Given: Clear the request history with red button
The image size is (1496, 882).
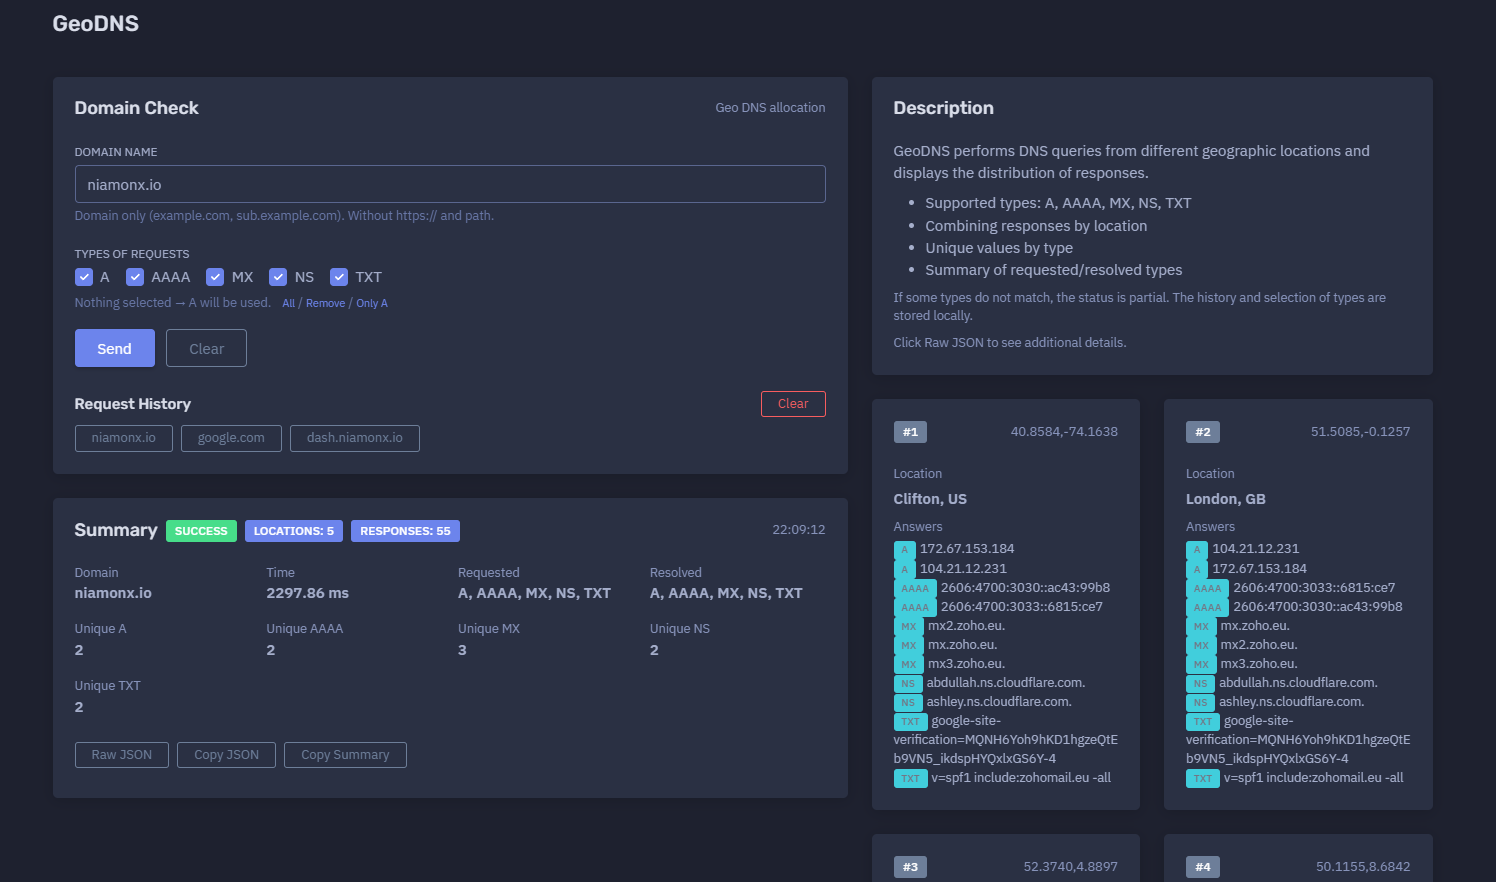Looking at the screenshot, I should (x=793, y=404).
